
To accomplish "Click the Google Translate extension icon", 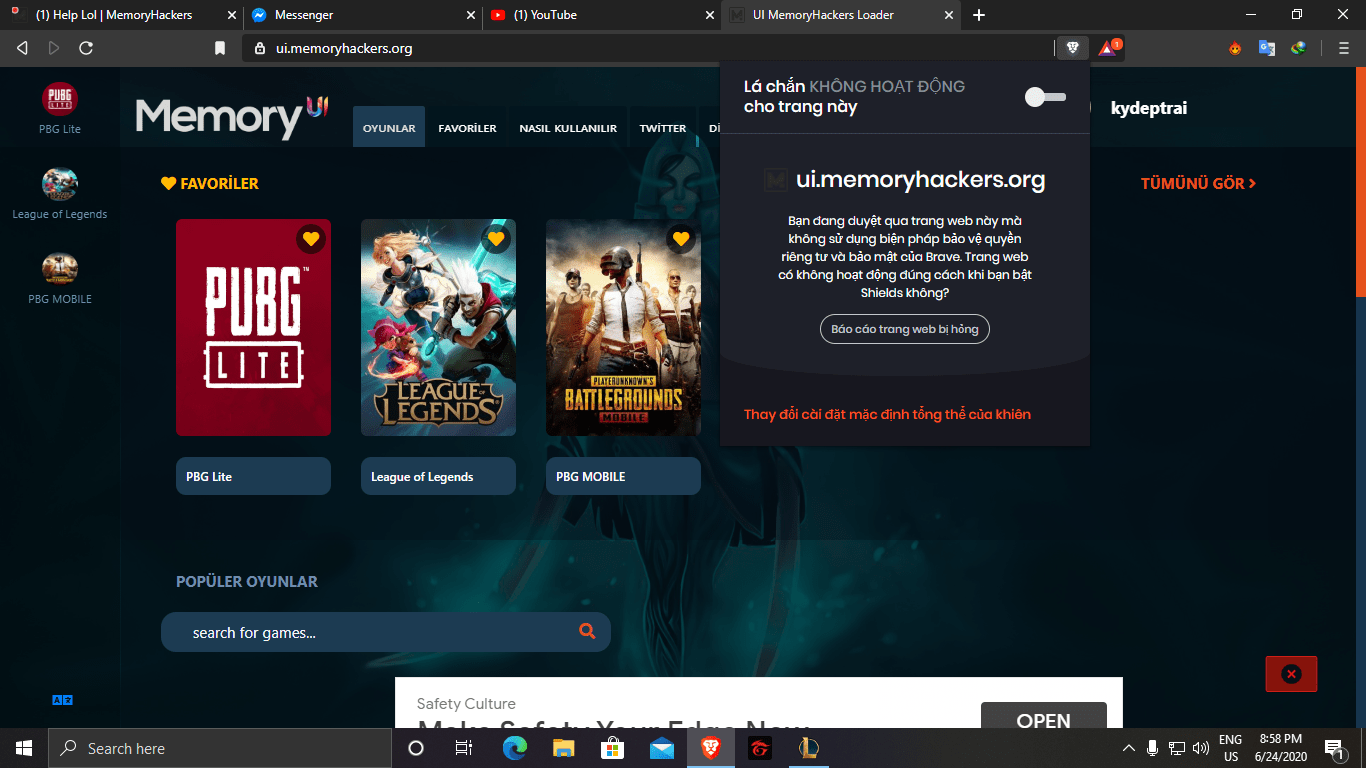I will (x=1267, y=48).
